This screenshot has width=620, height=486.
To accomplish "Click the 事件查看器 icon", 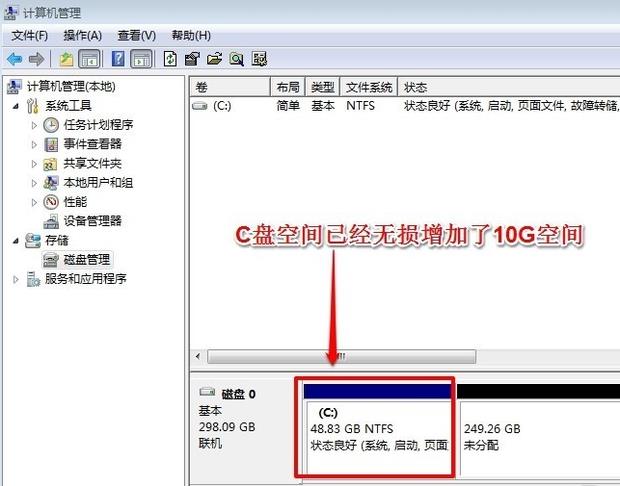I will point(51,144).
